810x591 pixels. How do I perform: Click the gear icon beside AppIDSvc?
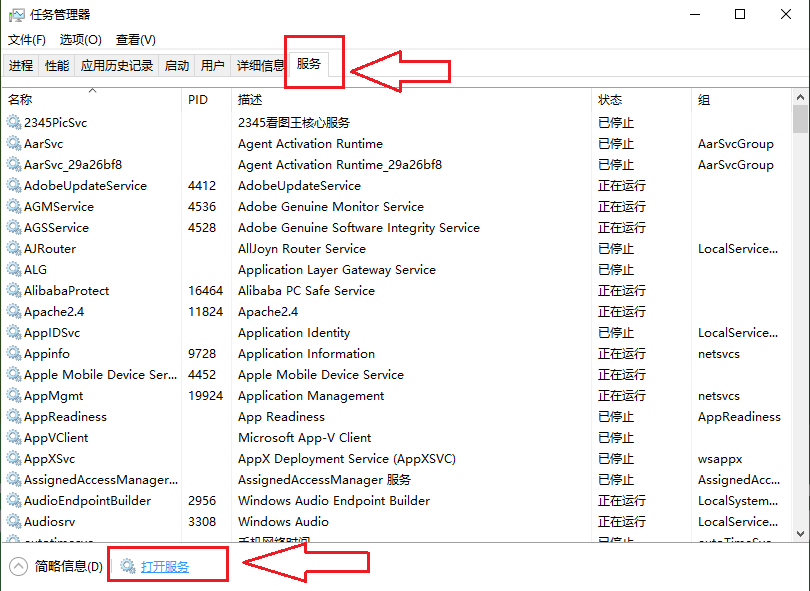[13, 333]
